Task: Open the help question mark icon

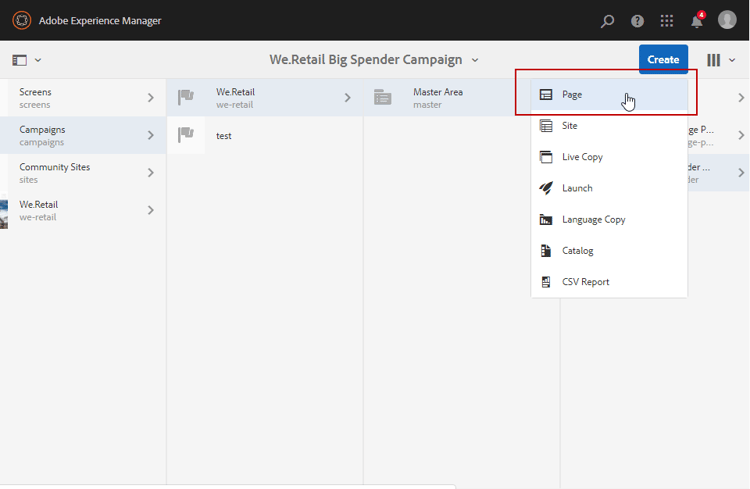Action: point(637,21)
